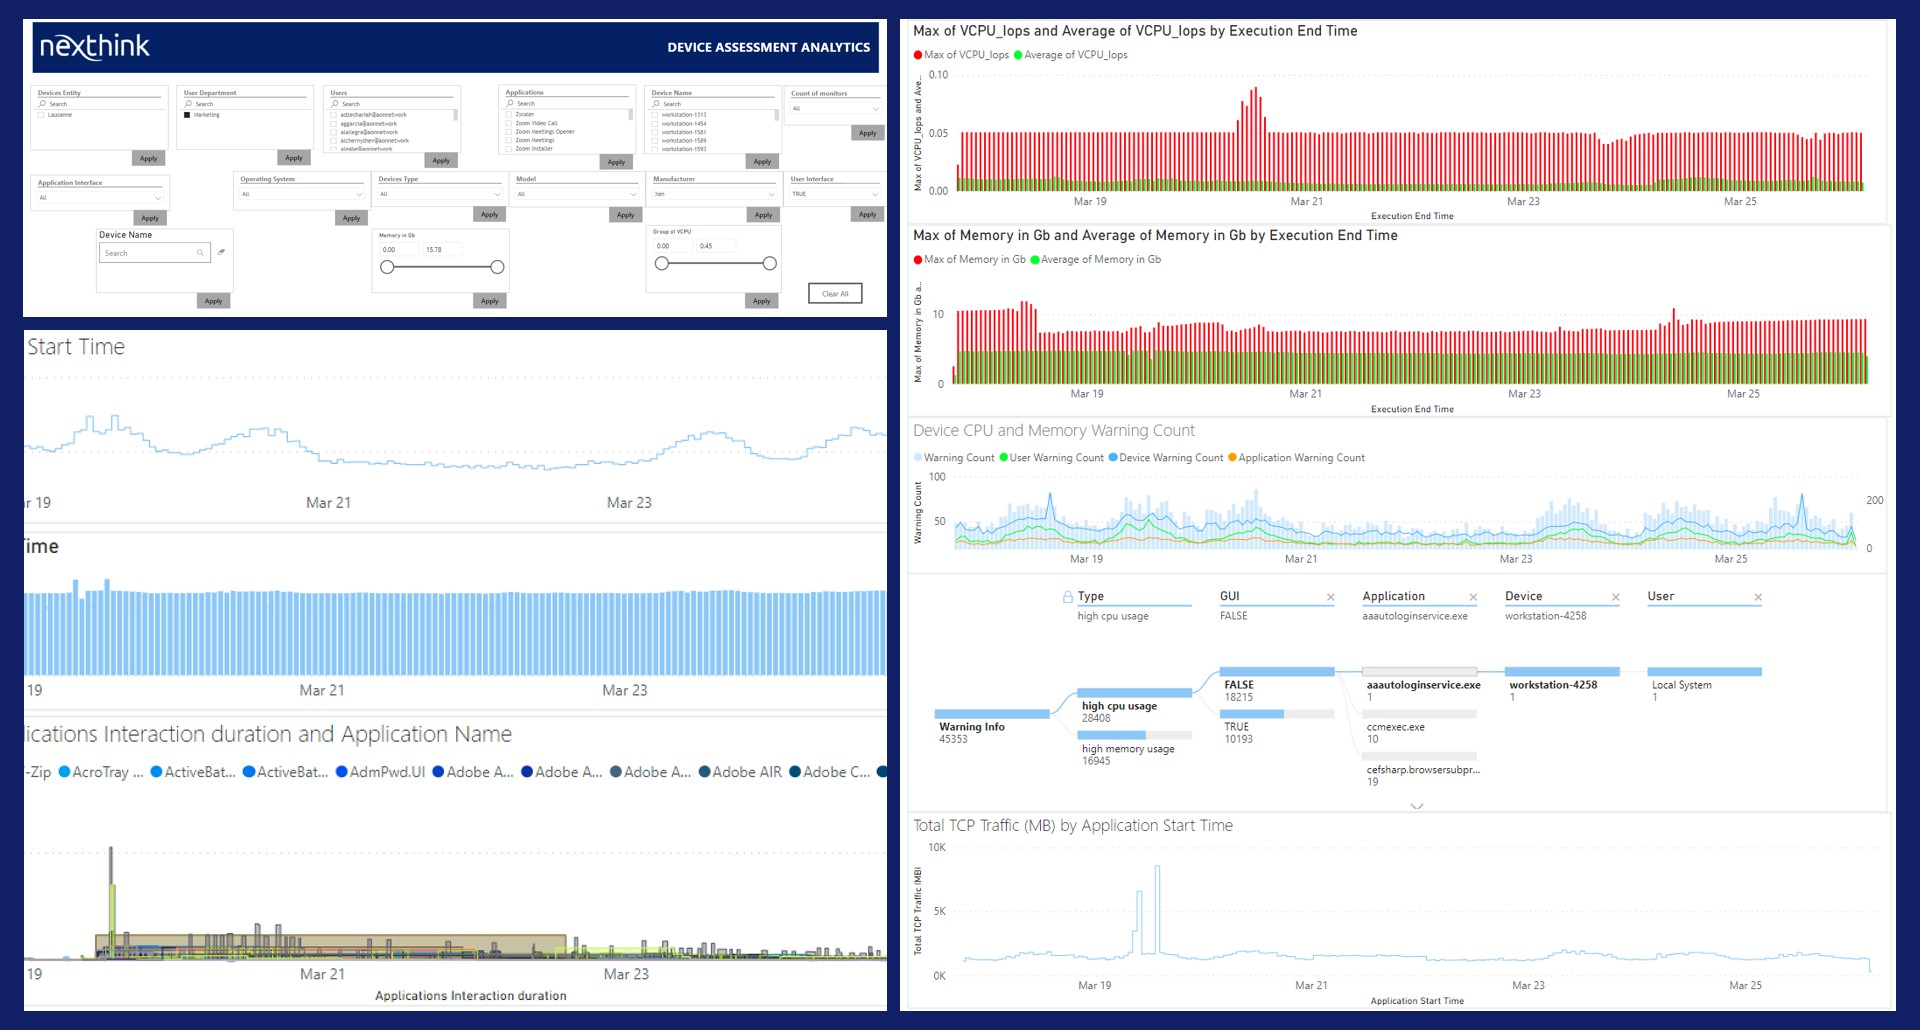Remove the Device level with its X icon
The width and height of the screenshot is (1920, 1030).
pyautogui.click(x=1615, y=598)
